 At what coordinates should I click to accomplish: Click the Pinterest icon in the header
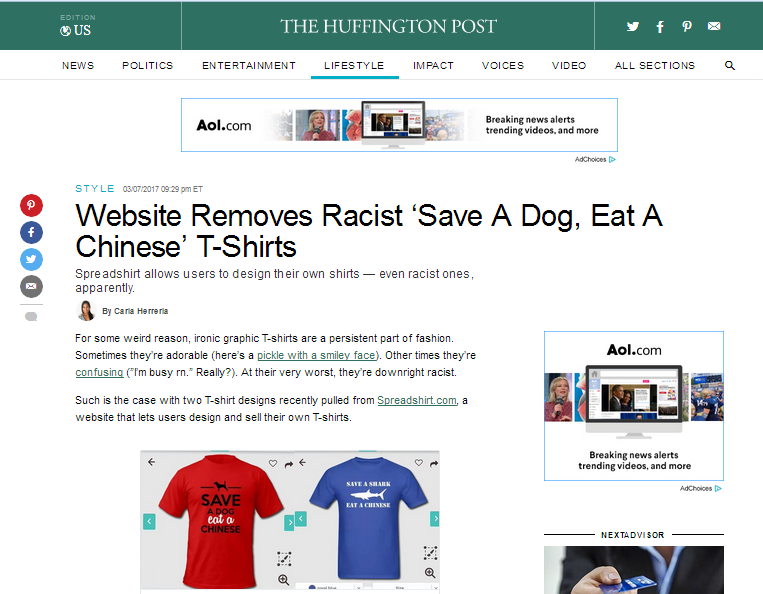tap(687, 27)
